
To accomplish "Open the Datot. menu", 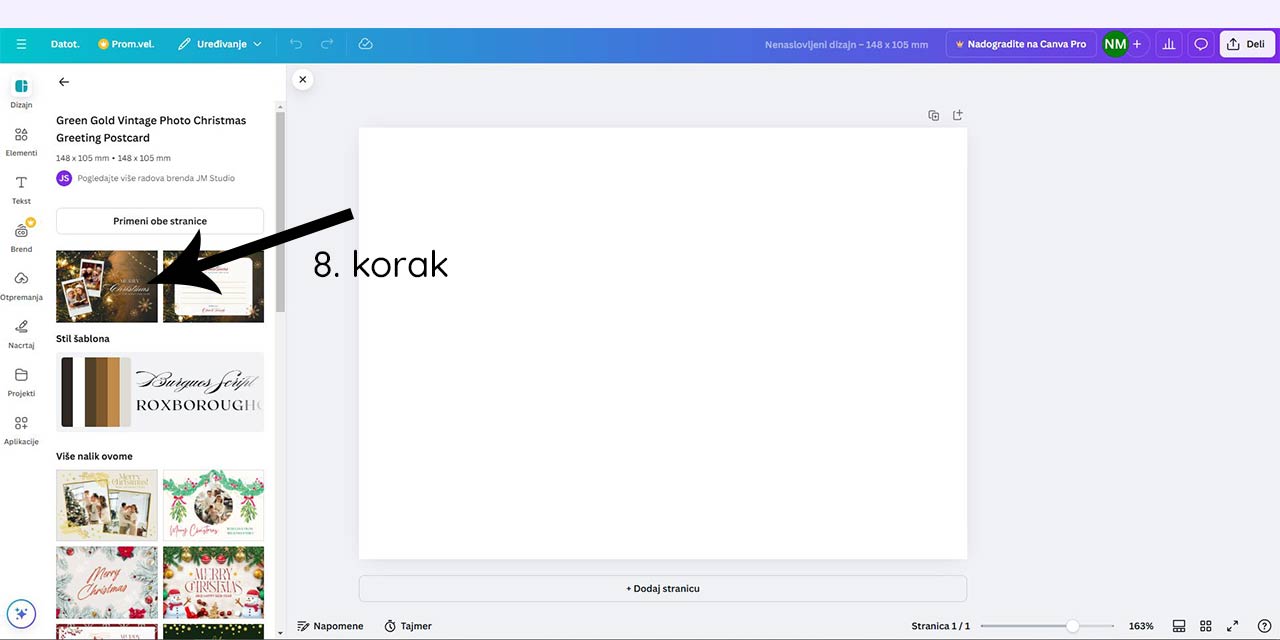I will 64,44.
